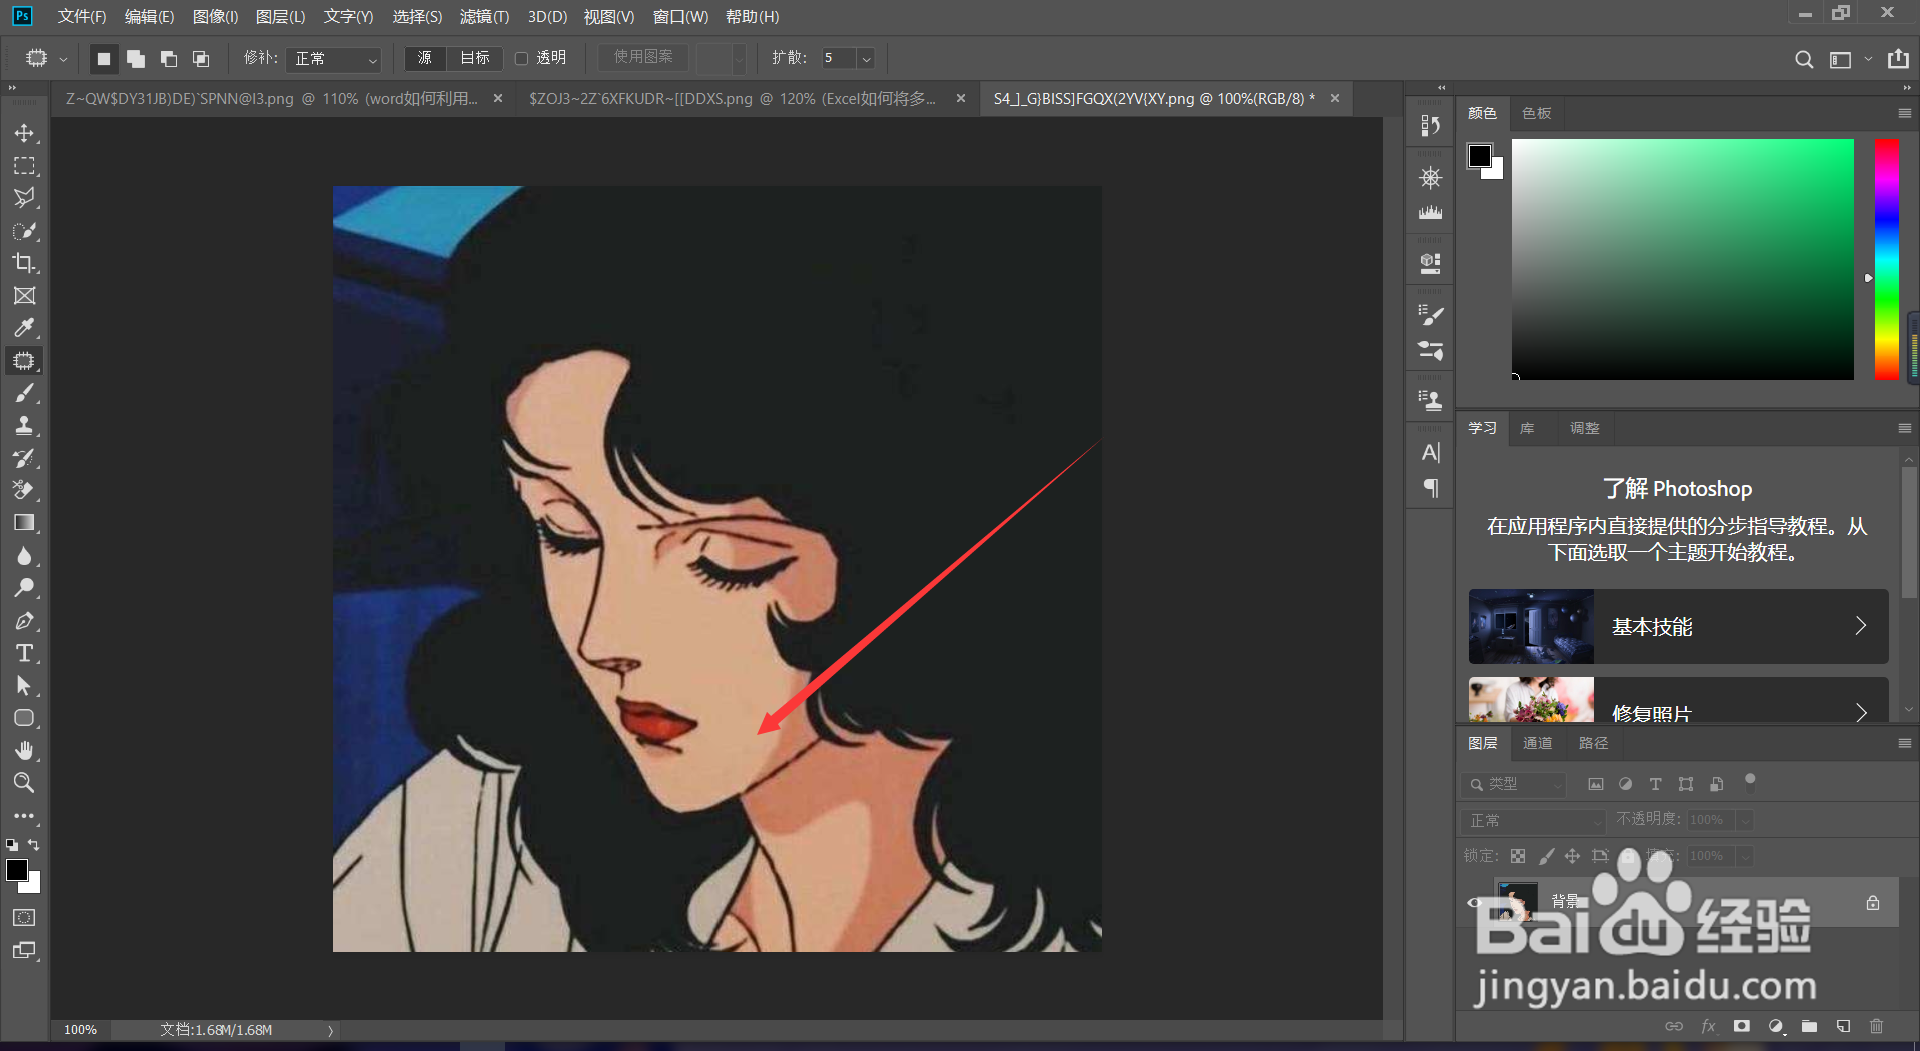Open the 修补 mode dropdown
The width and height of the screenshot is (1920, 1051).
(334, 59)
